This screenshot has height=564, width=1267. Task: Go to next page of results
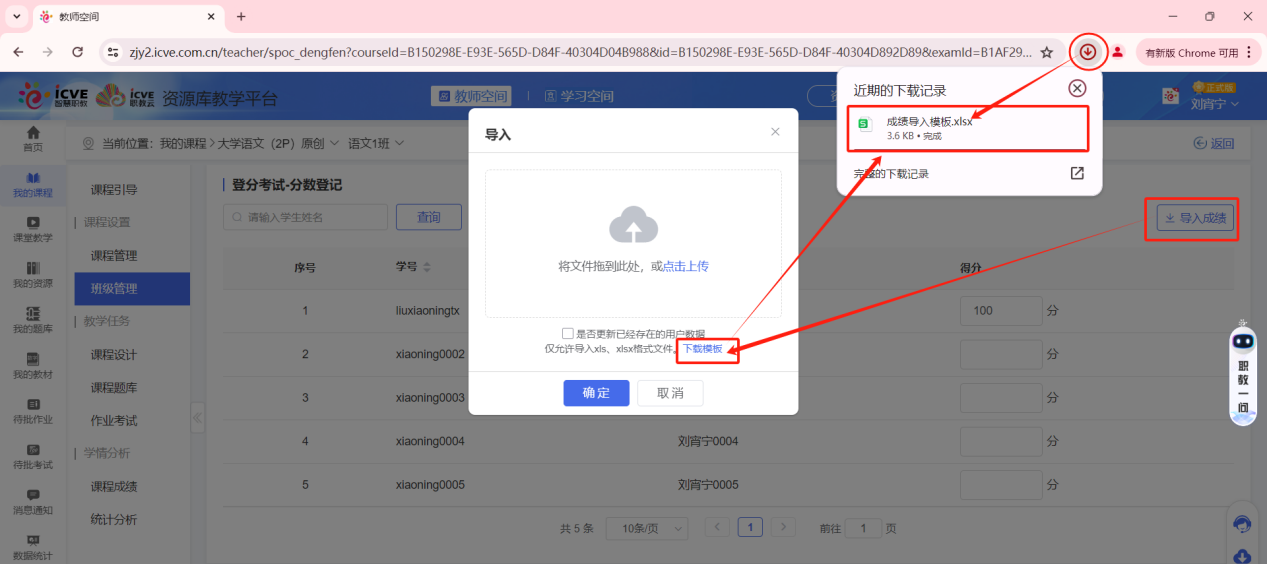783,528
